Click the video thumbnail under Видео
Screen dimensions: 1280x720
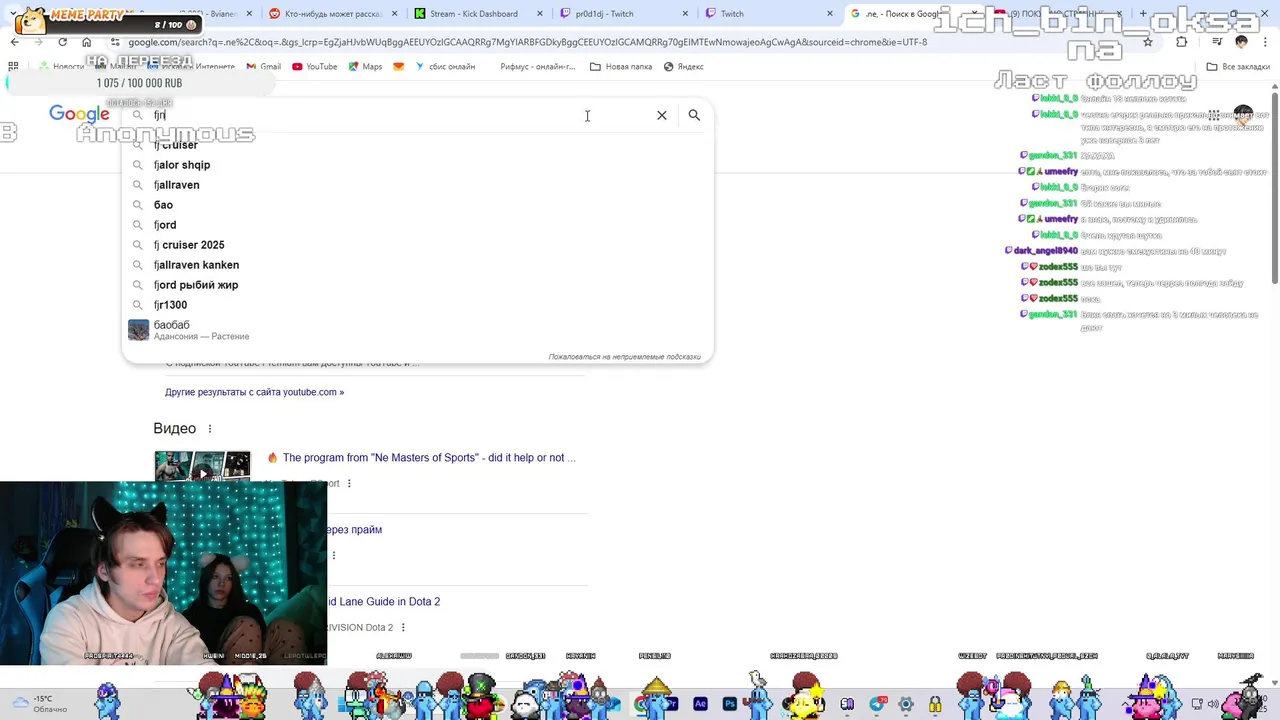pyautogui.click(x=202, y=466)
